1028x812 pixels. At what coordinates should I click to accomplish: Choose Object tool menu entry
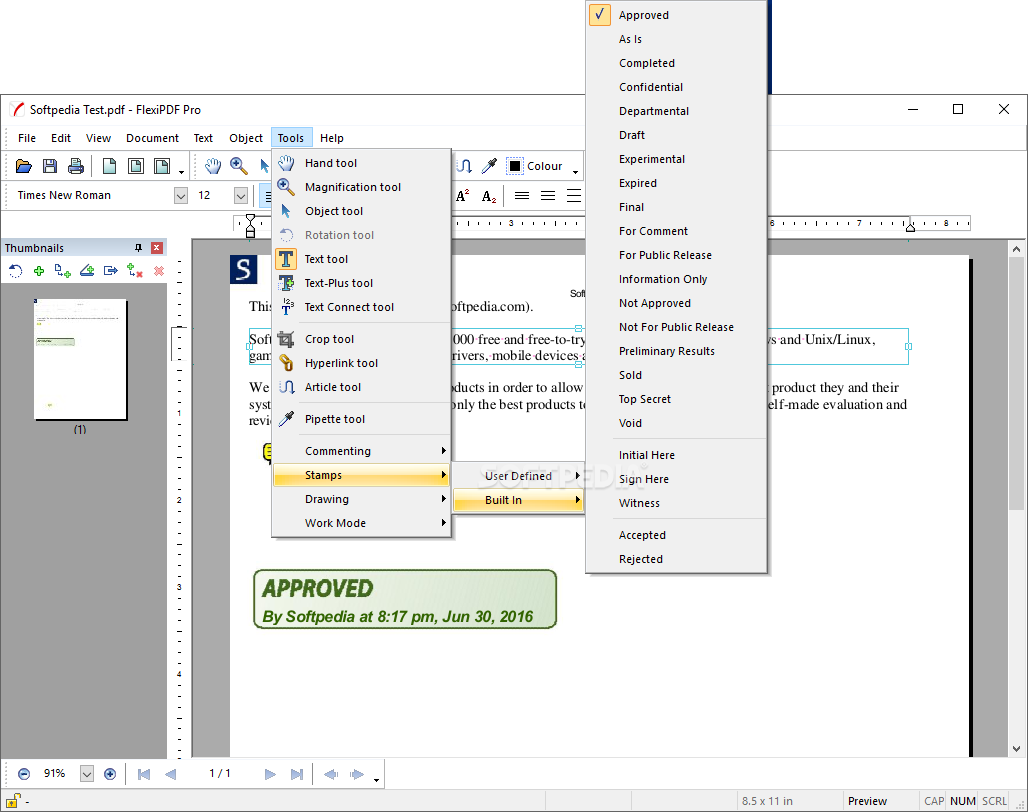[x=361, y=211]
